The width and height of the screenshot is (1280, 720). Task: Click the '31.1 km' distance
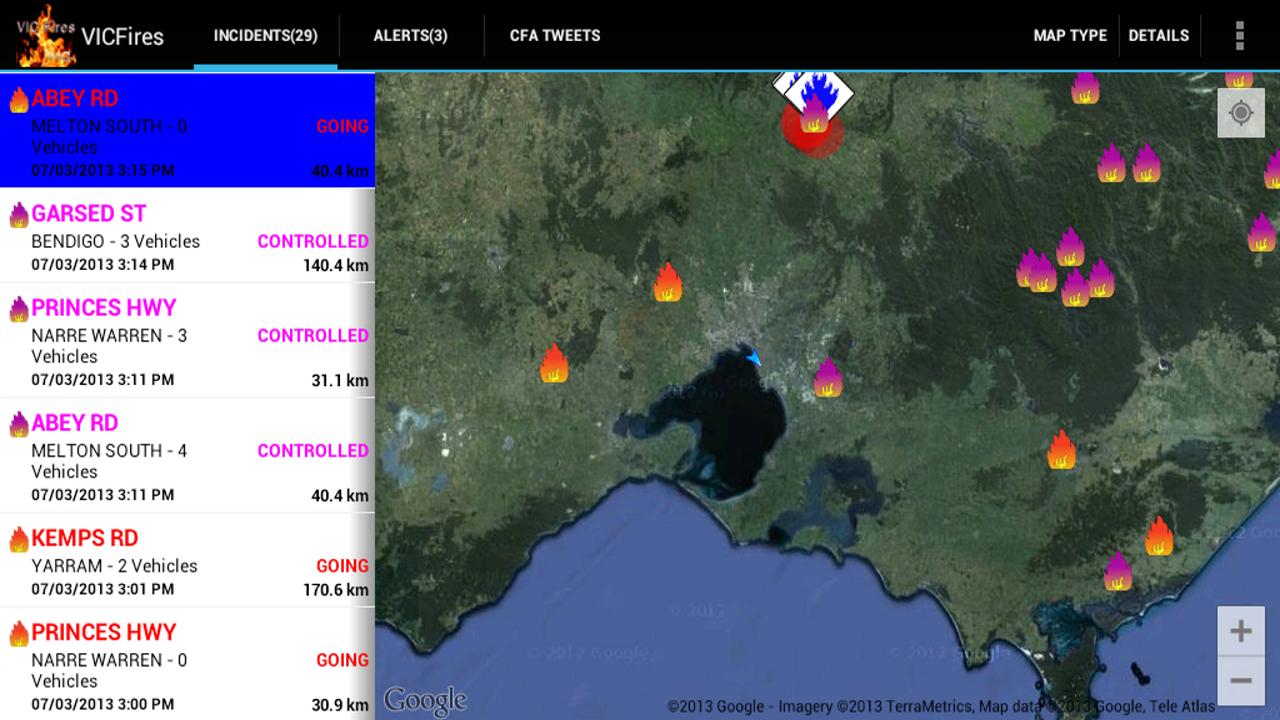coord(340,380)
